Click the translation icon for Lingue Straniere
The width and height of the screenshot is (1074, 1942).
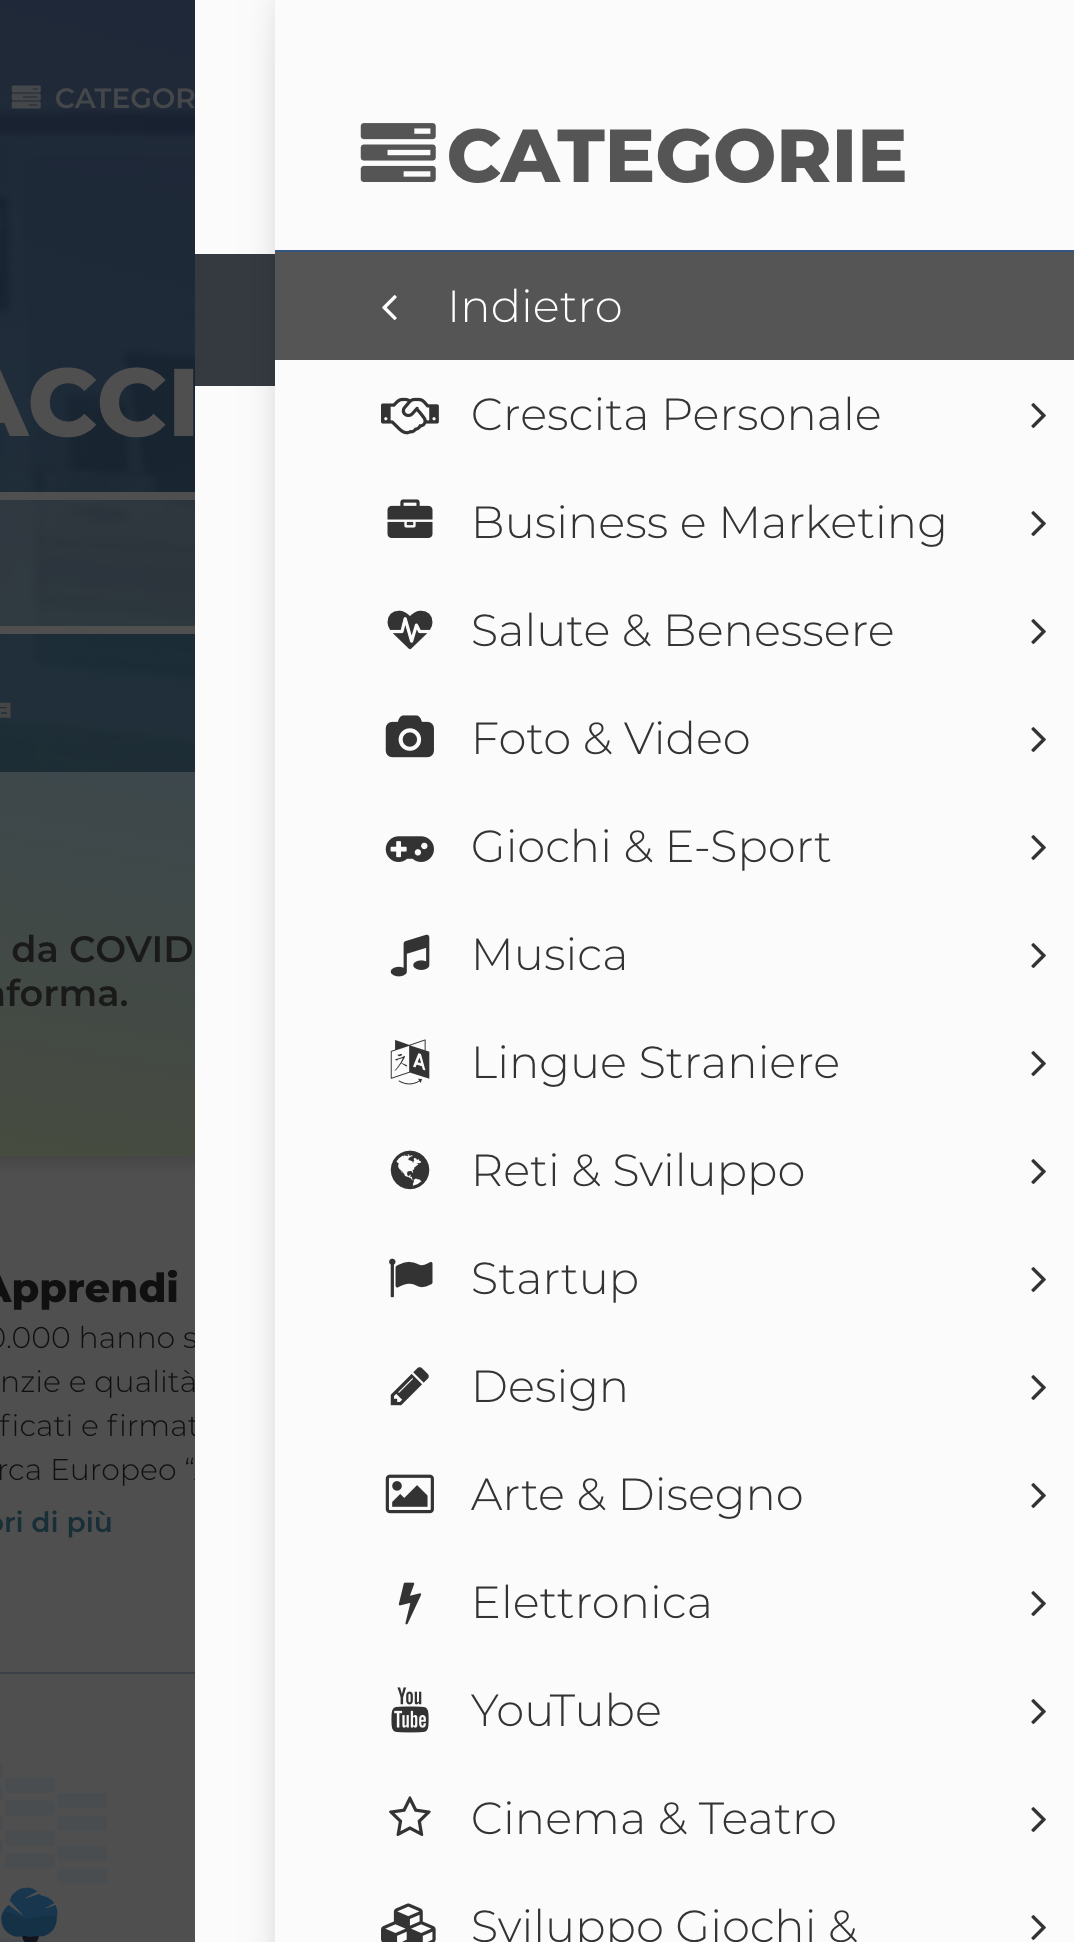click(410, 1062)
